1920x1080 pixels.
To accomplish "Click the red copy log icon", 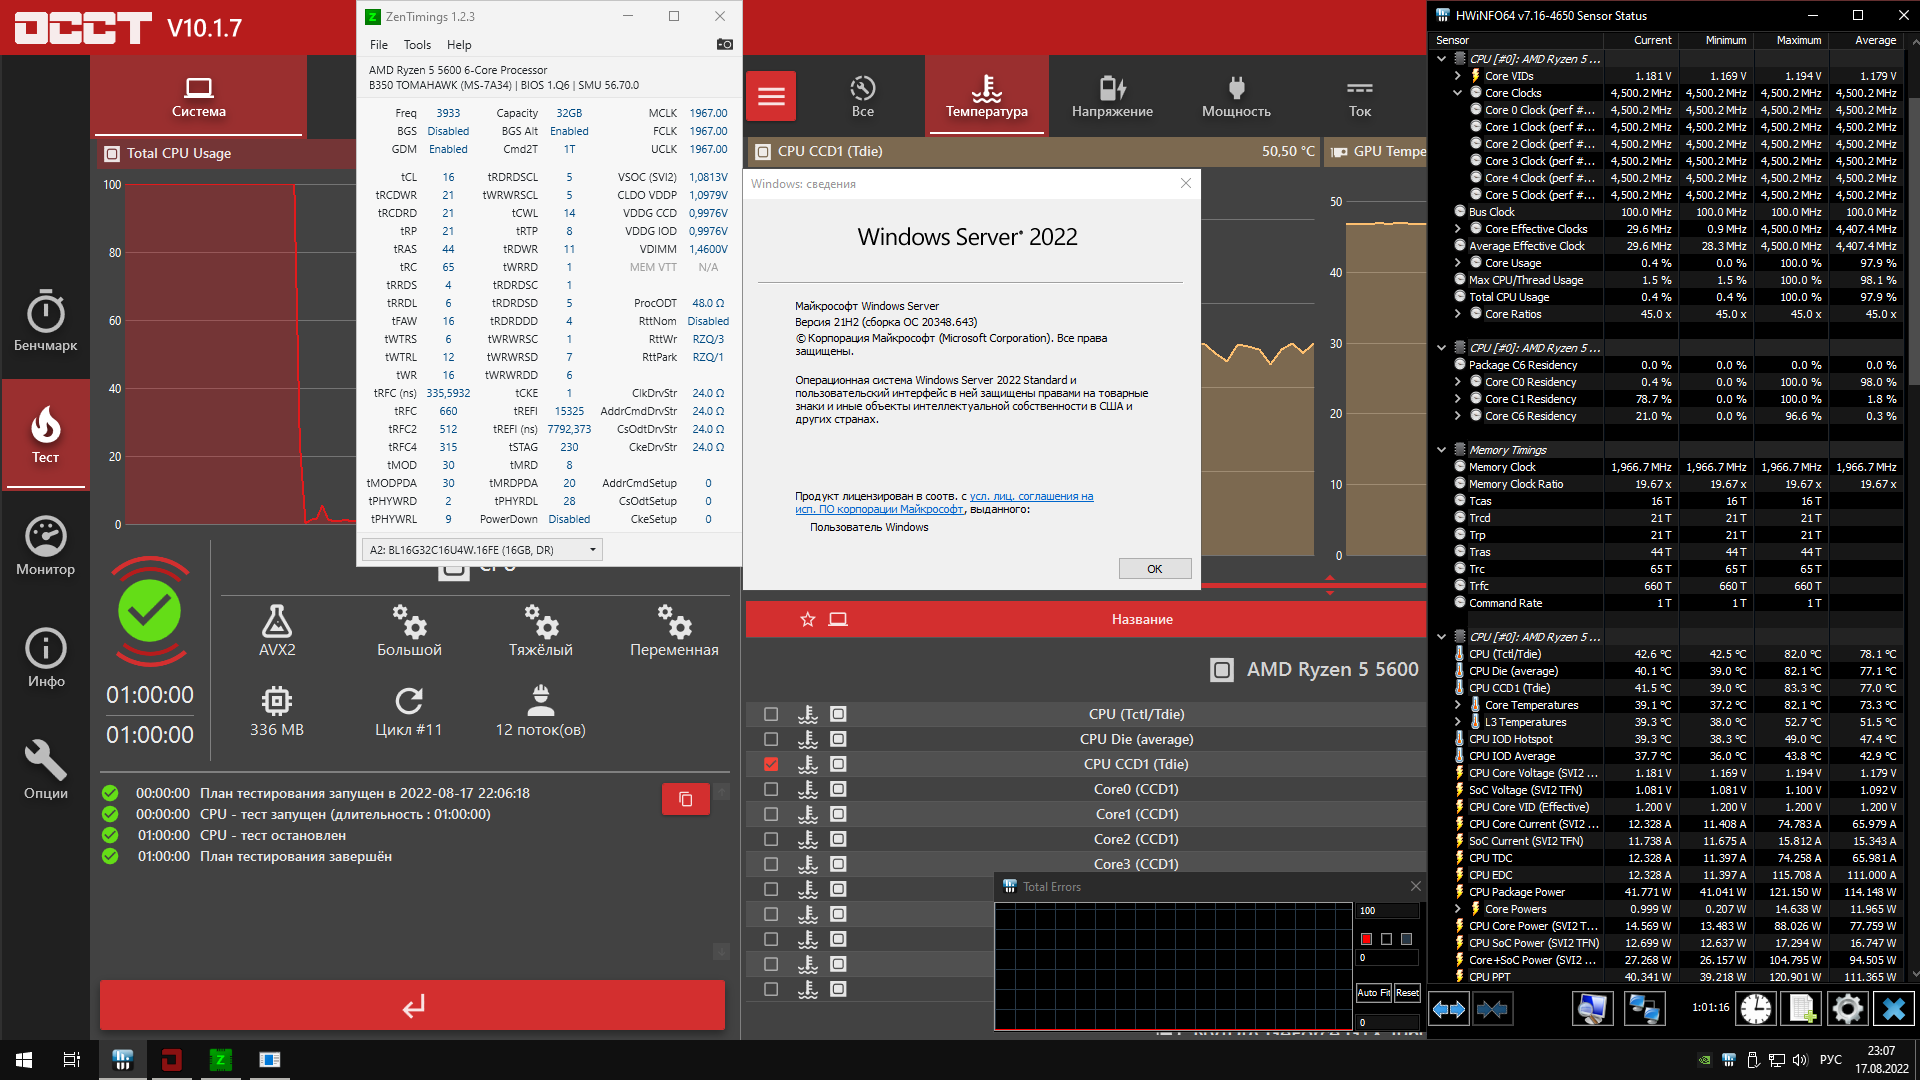I will click(x=685, y=799).
